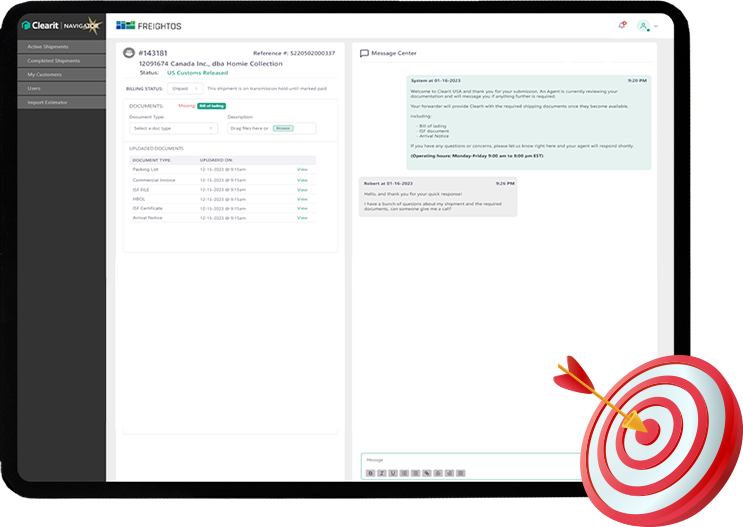Click the Browse button to upload files
Viewport: 743px width, 527px height.
pyautogui.click(x=284, y=128)
